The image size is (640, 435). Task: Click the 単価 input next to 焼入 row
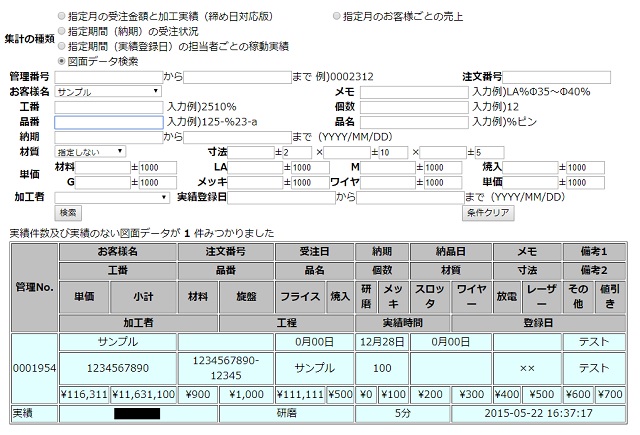[x=530, y=182]
